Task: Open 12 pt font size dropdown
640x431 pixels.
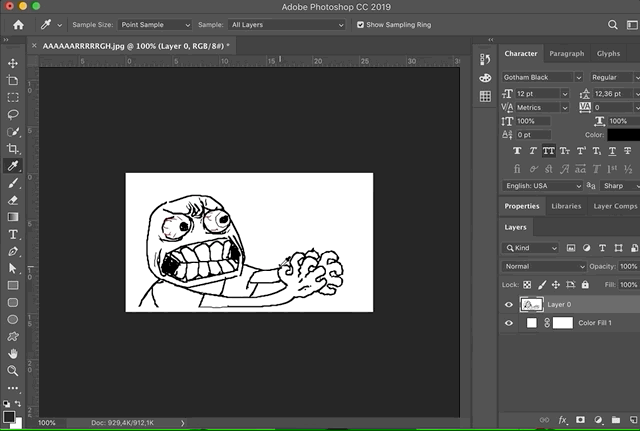Action: point(542,94)
